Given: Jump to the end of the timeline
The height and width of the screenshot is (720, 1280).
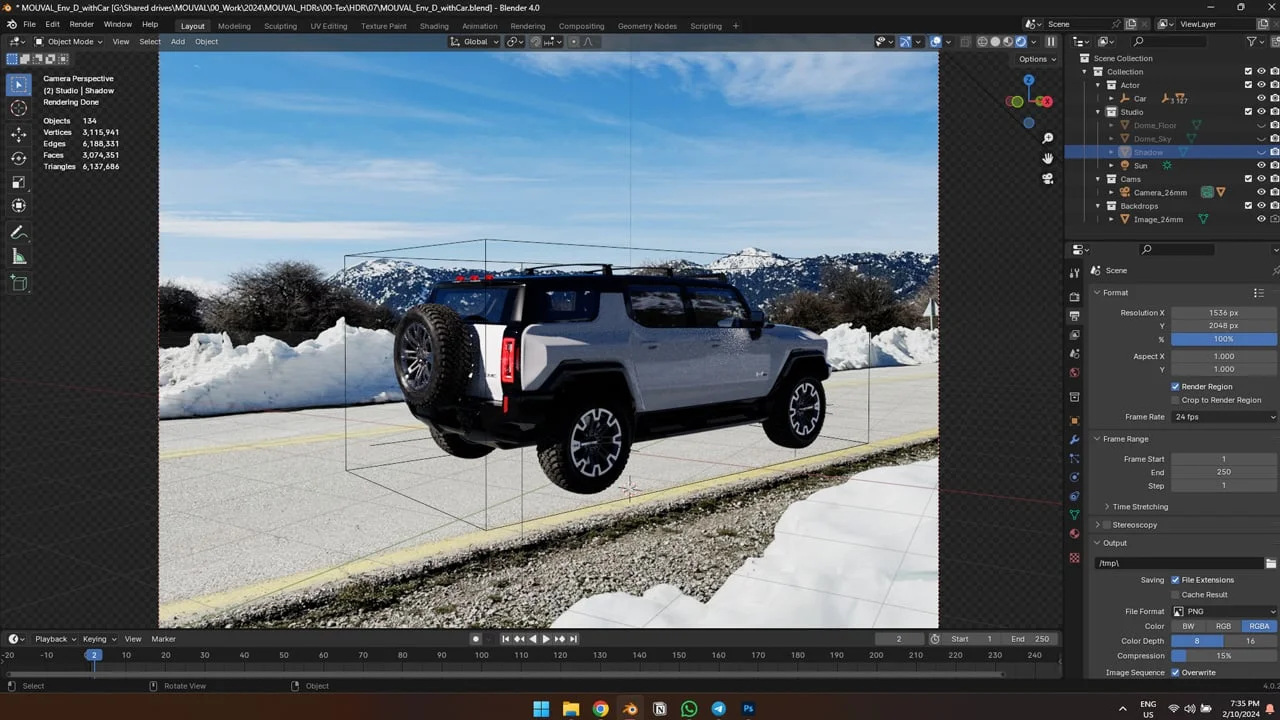Looking at the screenshot, I should 573,638.
